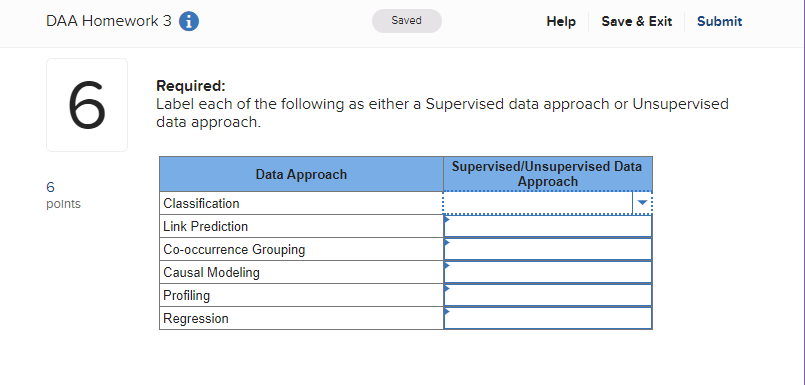The image size is (805, 385).
Task: Click the Data Approach column header
Action: pyautogui.click(x=301, y=175)
